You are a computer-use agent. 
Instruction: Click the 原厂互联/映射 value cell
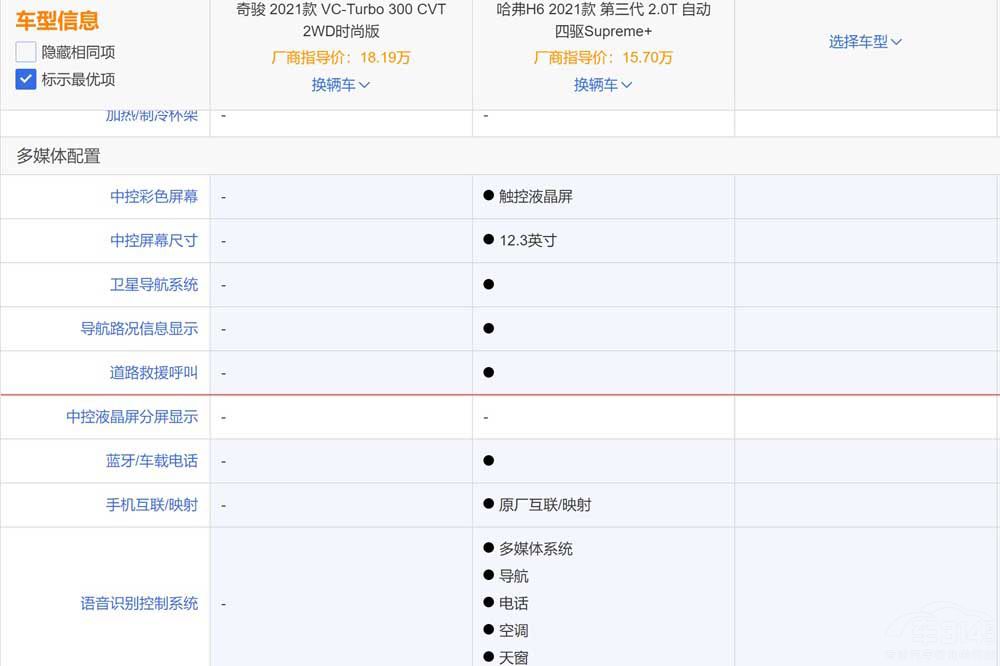tap(545, 505)
